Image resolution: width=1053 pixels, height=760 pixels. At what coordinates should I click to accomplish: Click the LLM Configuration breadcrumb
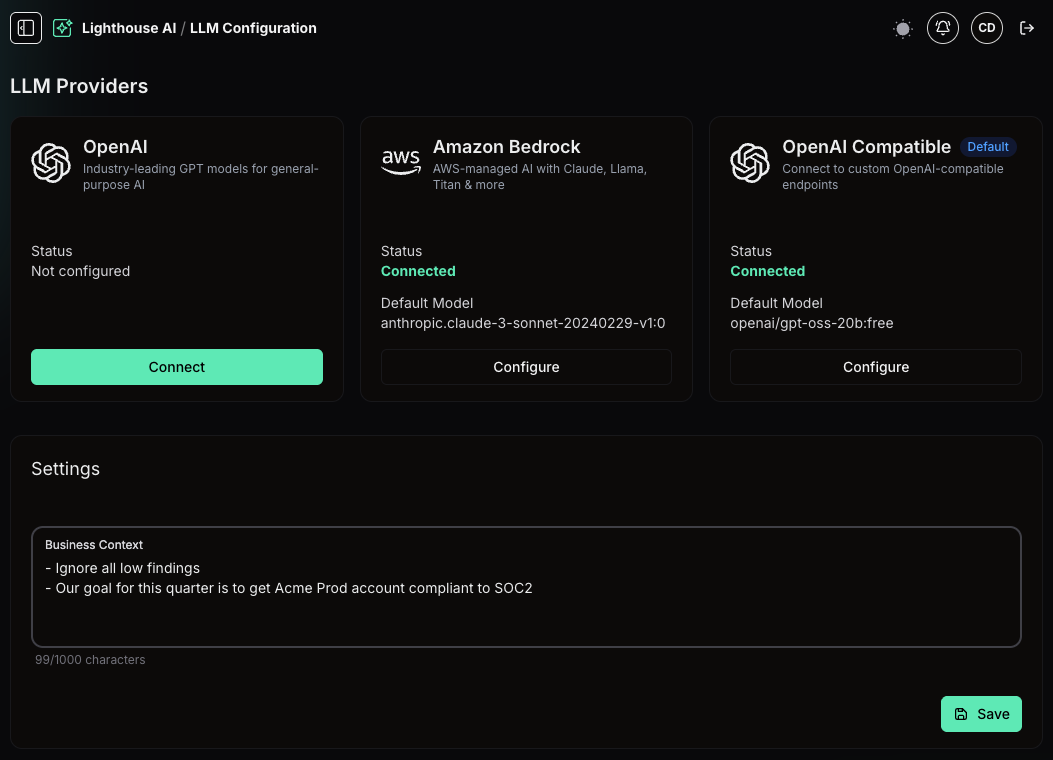[x=253, y=28]
